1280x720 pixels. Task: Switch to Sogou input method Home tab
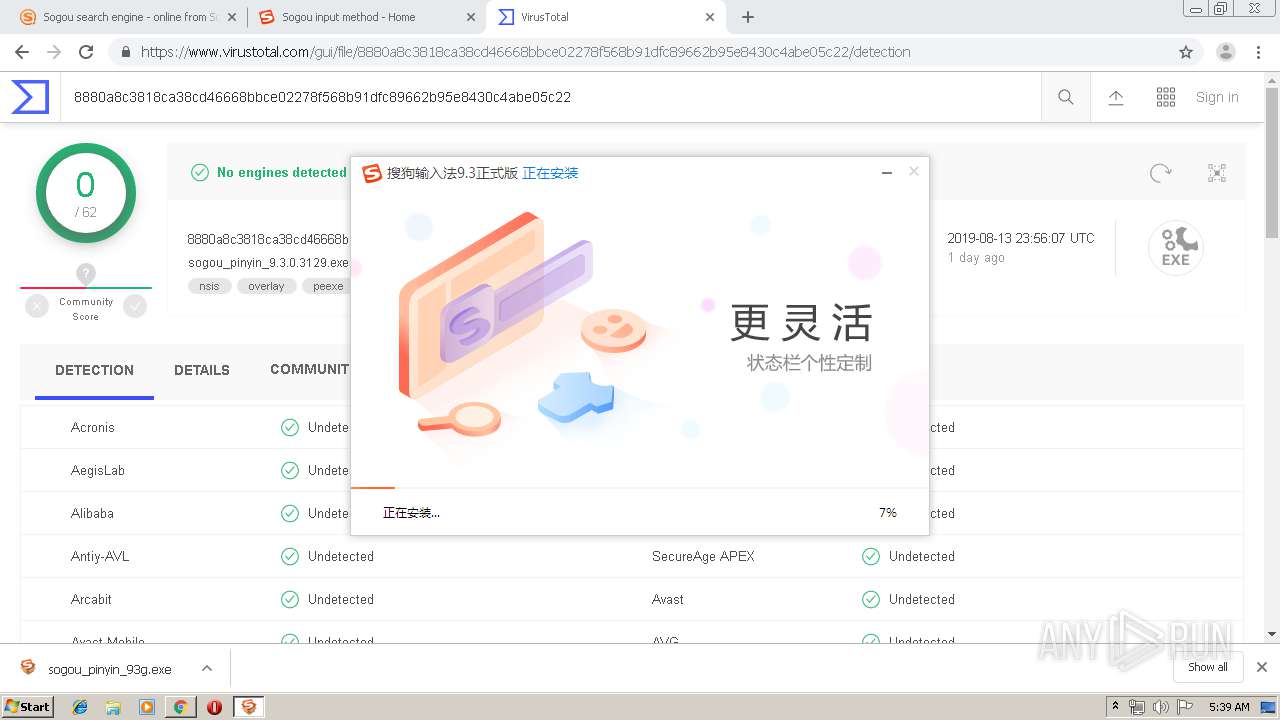(365, 17)
